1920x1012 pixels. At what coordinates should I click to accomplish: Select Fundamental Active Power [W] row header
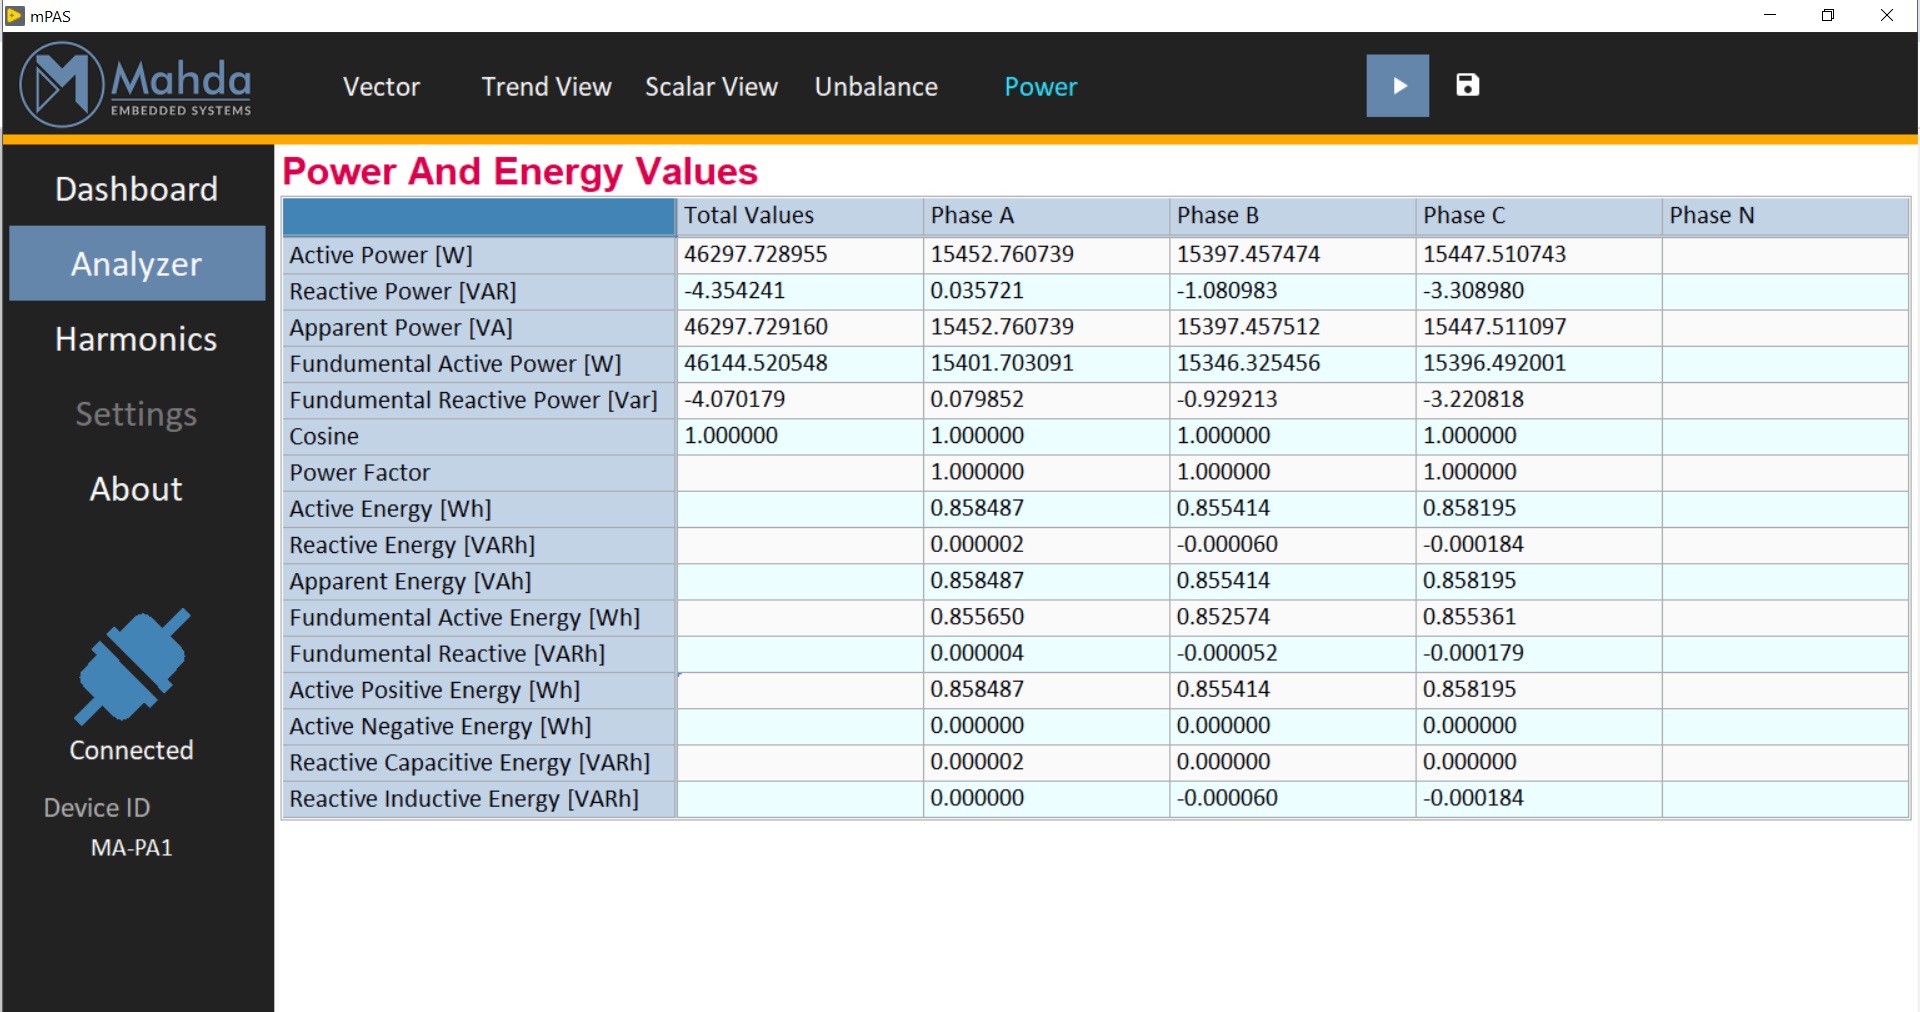(479, 364)
